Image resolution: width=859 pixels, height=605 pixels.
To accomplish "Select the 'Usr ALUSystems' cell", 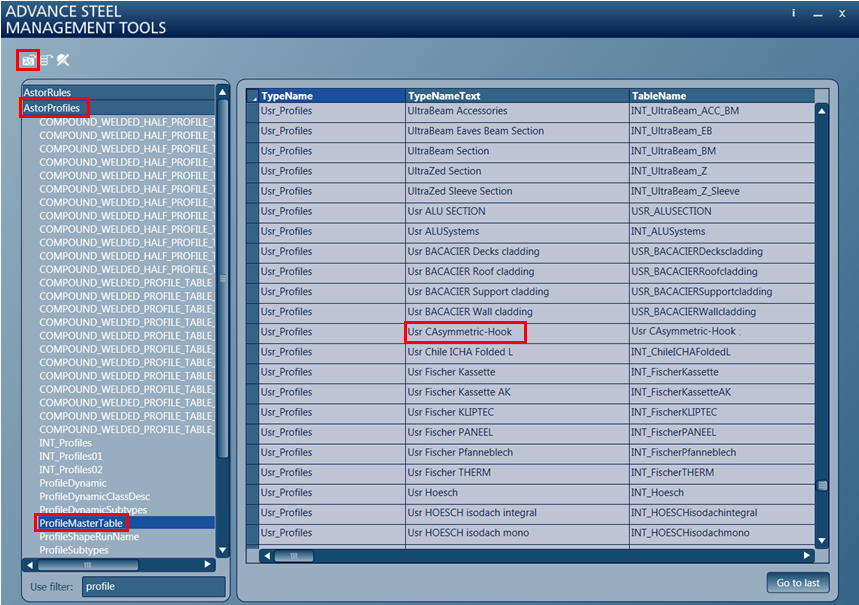I will (517, 231).
